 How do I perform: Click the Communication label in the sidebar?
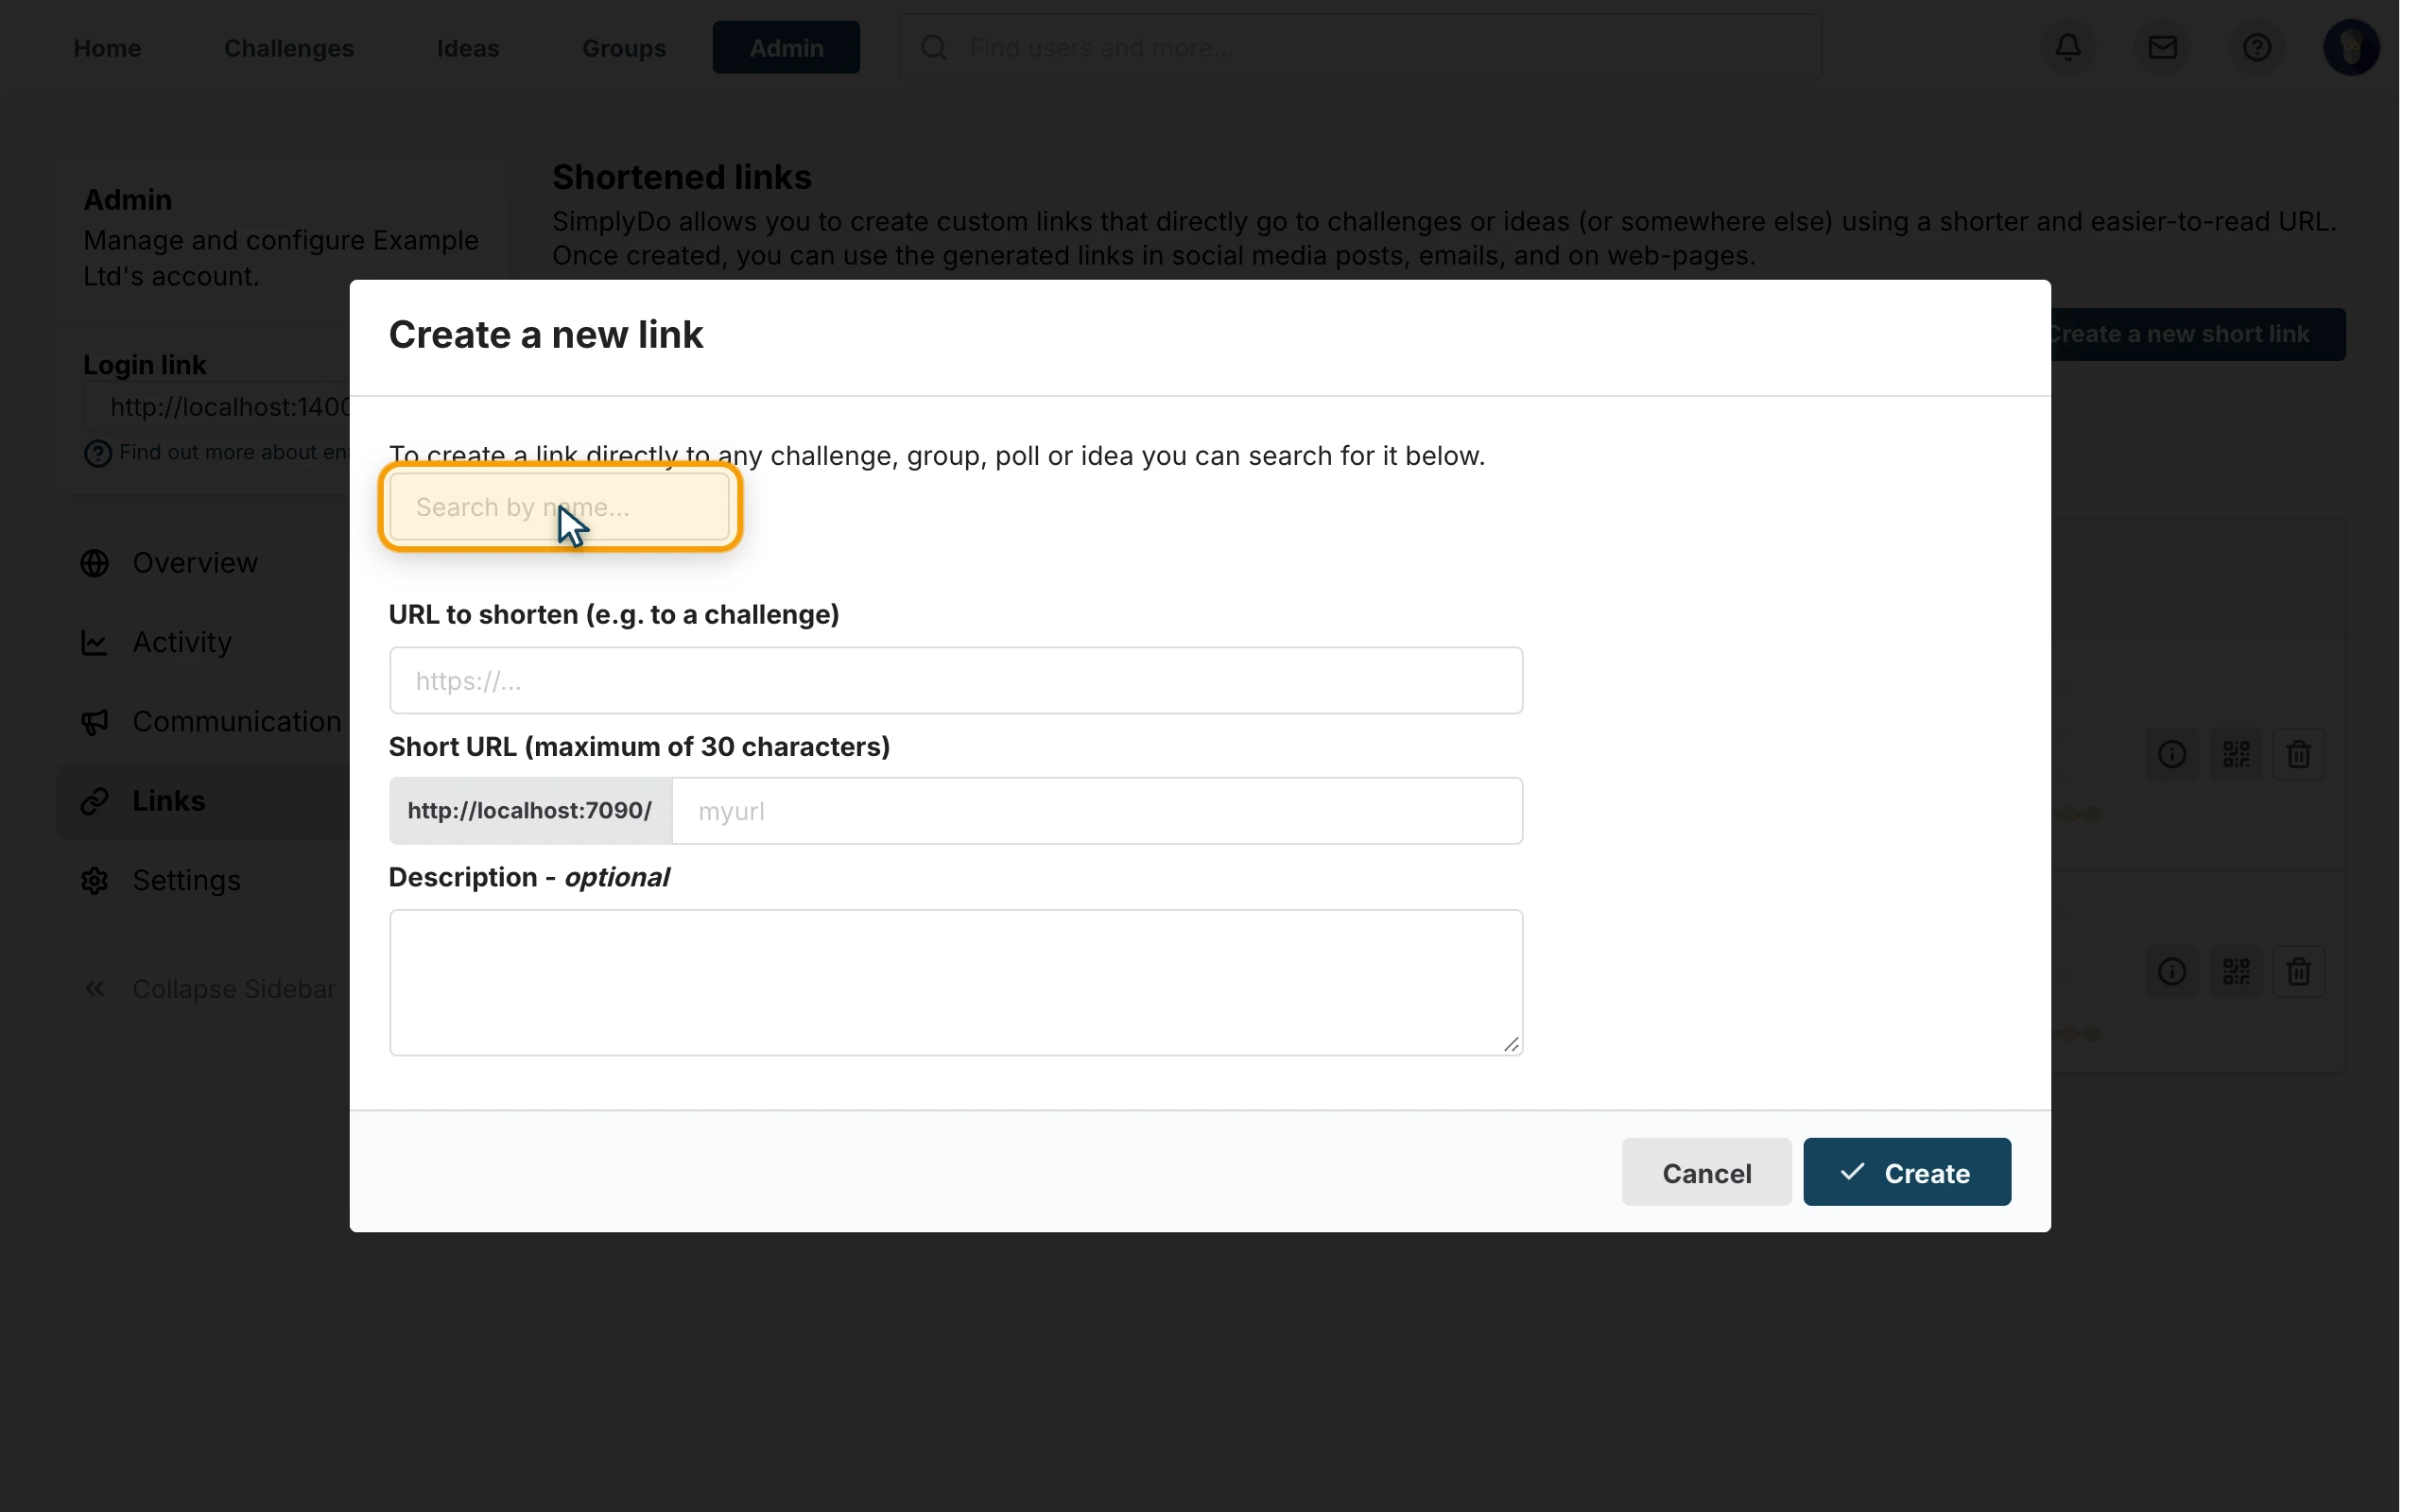pos(237,722)
